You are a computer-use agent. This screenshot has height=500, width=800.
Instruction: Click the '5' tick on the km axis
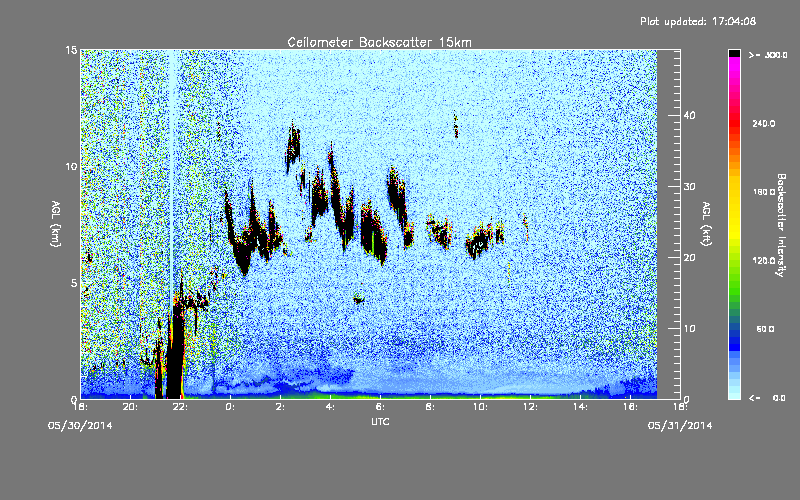click(x=74, y=283)
